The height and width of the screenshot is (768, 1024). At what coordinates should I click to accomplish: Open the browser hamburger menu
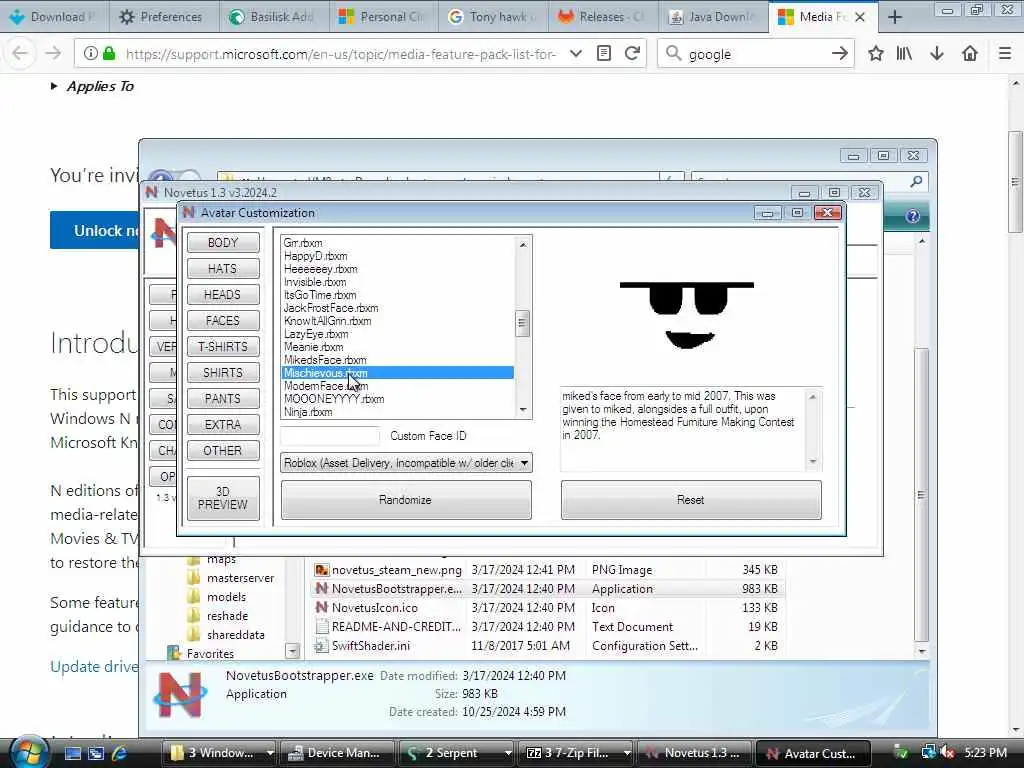click(x=1005, y=54)
